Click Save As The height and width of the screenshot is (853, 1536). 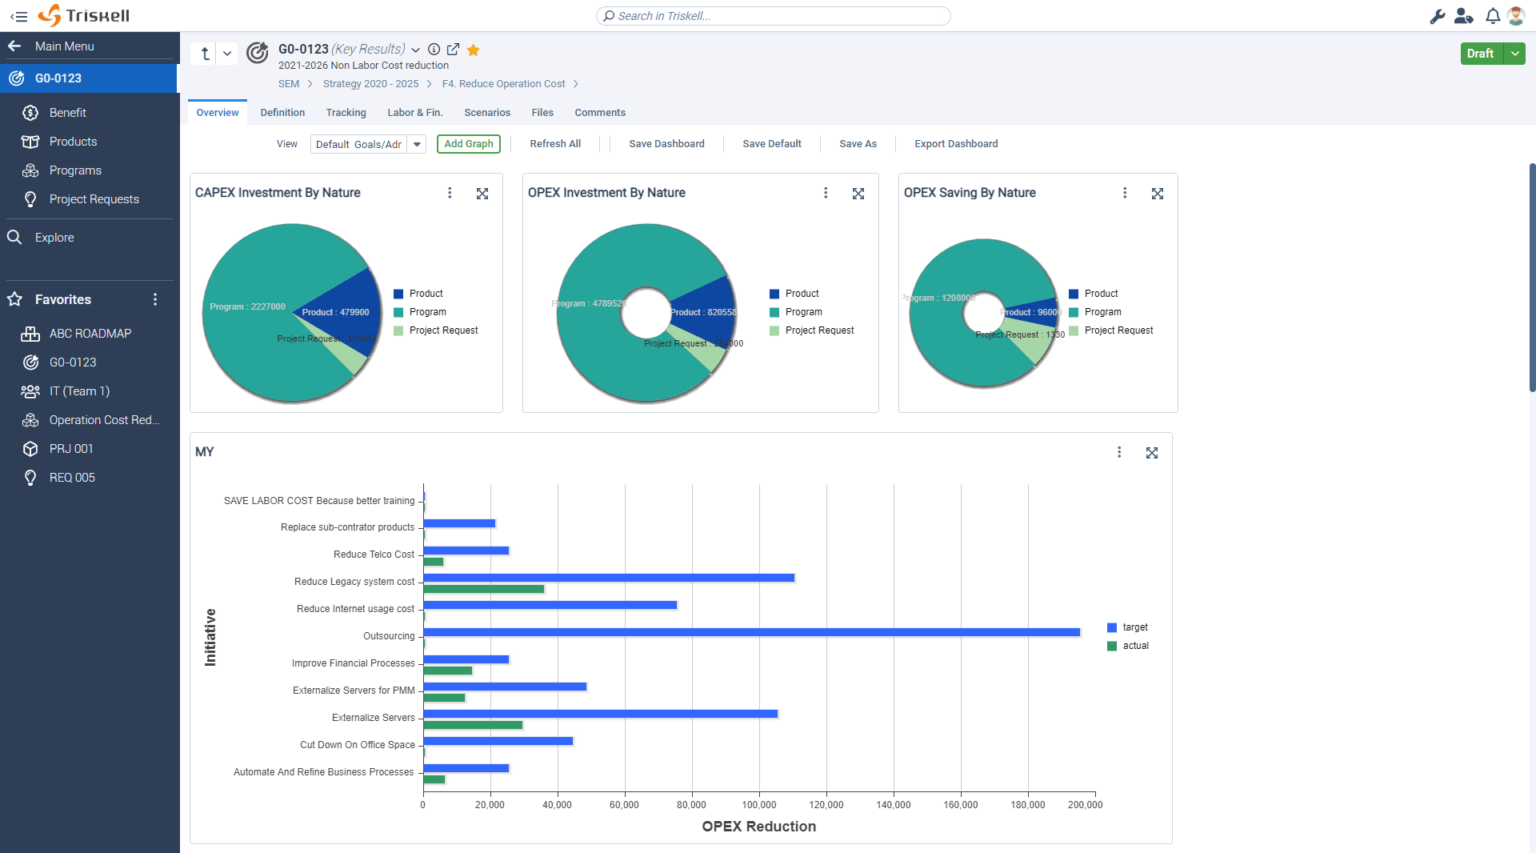click(x=858, y=144)
